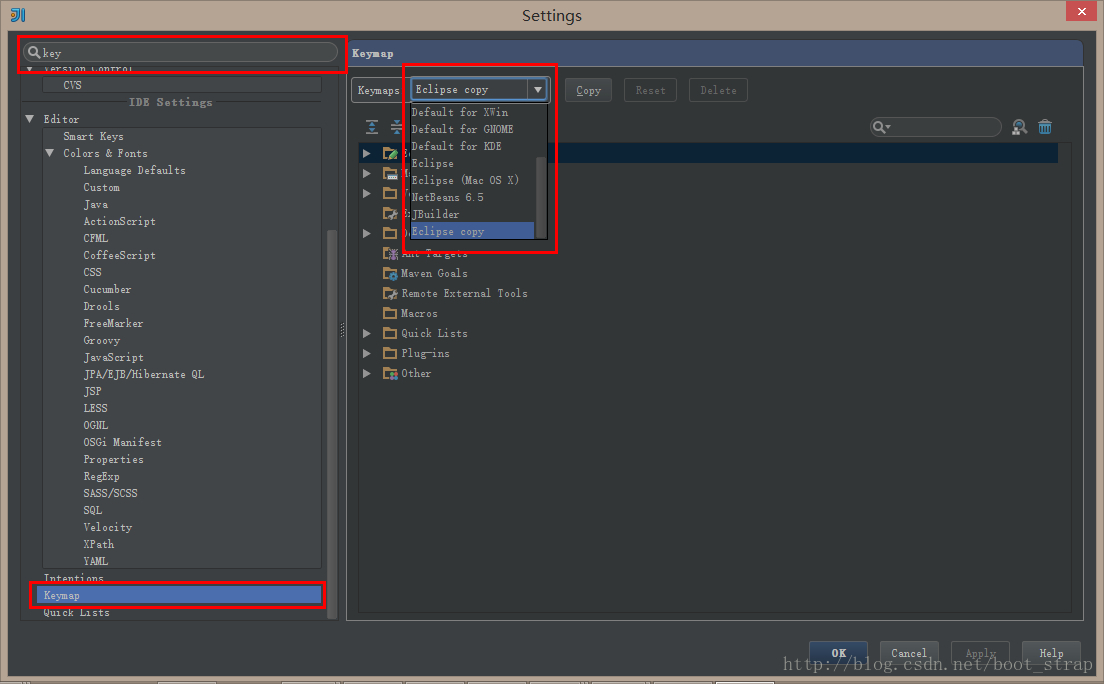
Task: Expand the Quick Lists keymap group
Action: point(367,333)
